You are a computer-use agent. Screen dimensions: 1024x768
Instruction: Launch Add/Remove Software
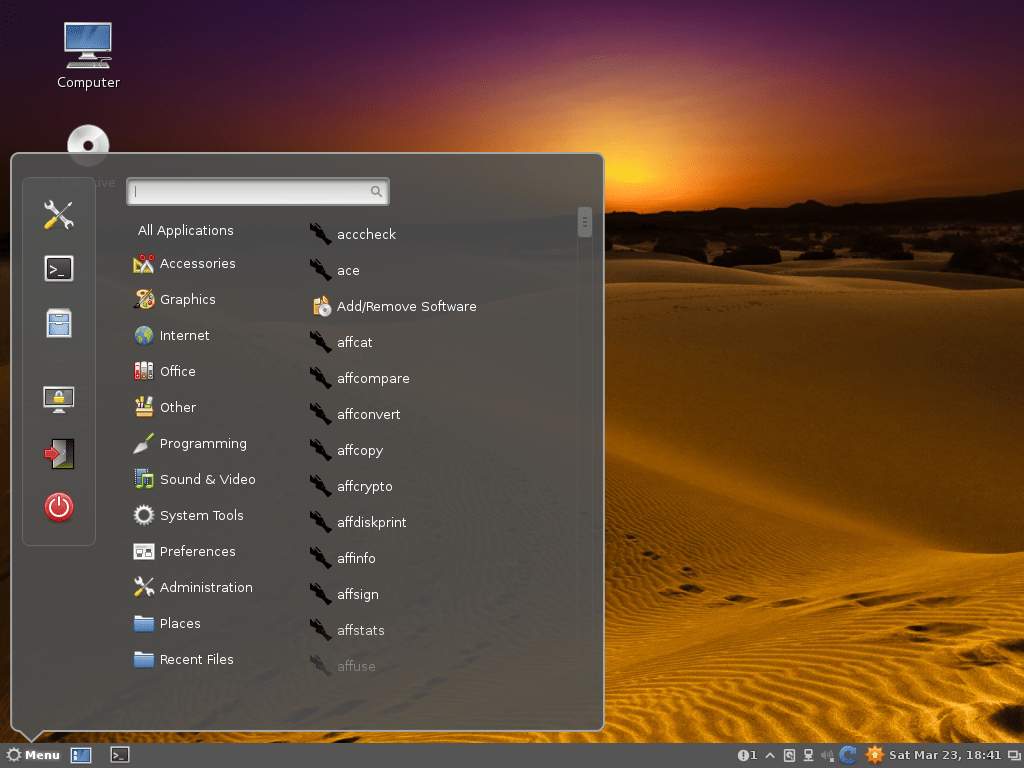pyautogui.click(x=404, y=306)
